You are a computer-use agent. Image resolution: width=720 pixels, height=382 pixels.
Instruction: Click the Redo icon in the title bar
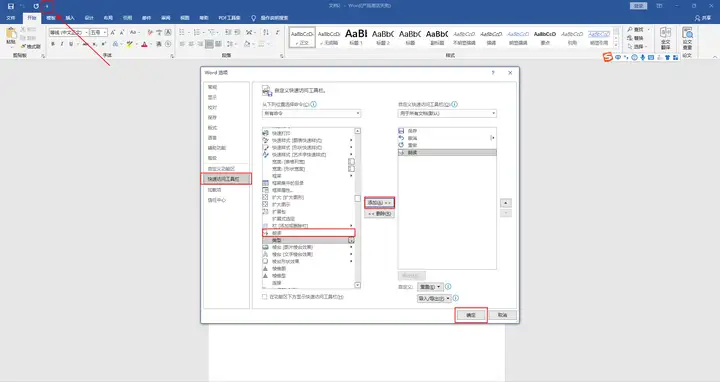click(x=35, y=6)
